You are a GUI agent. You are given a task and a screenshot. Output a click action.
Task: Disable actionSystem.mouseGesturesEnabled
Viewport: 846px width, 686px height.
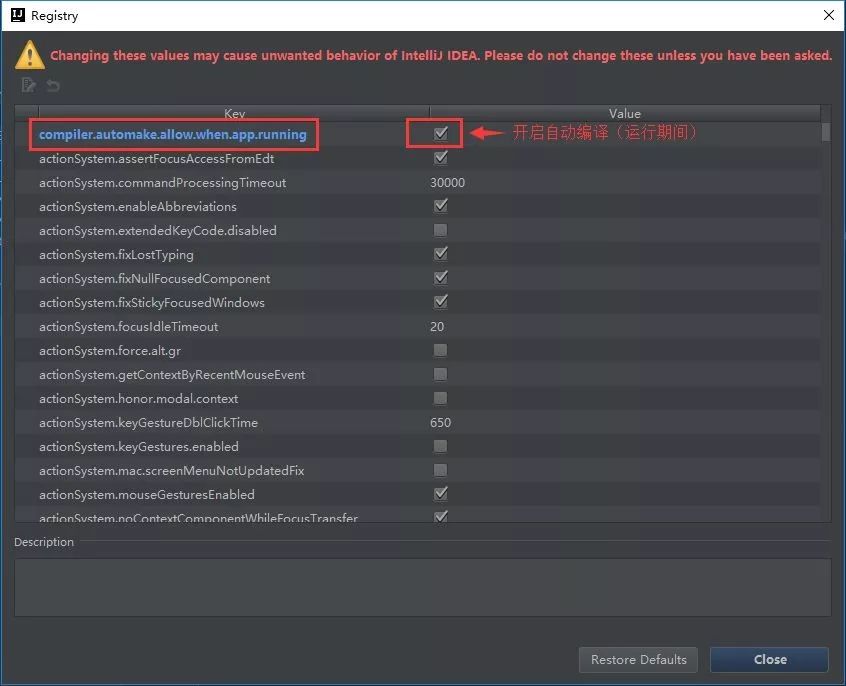point(440,494)
